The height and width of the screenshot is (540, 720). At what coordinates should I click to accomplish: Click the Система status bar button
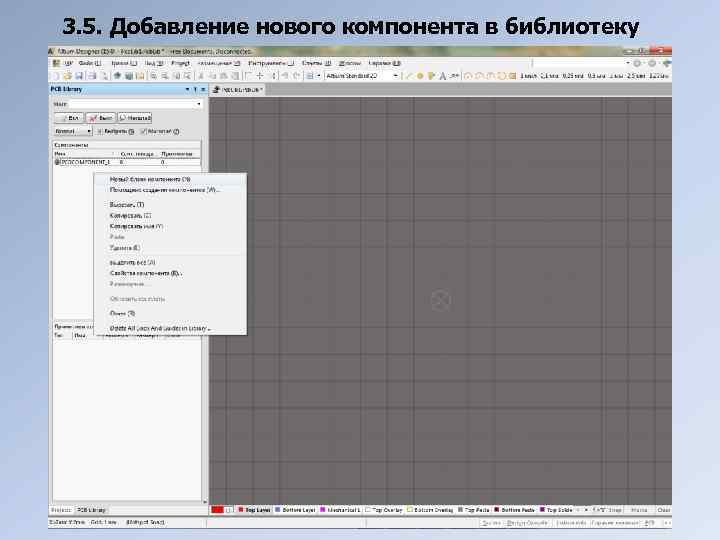tap(491, 523)
